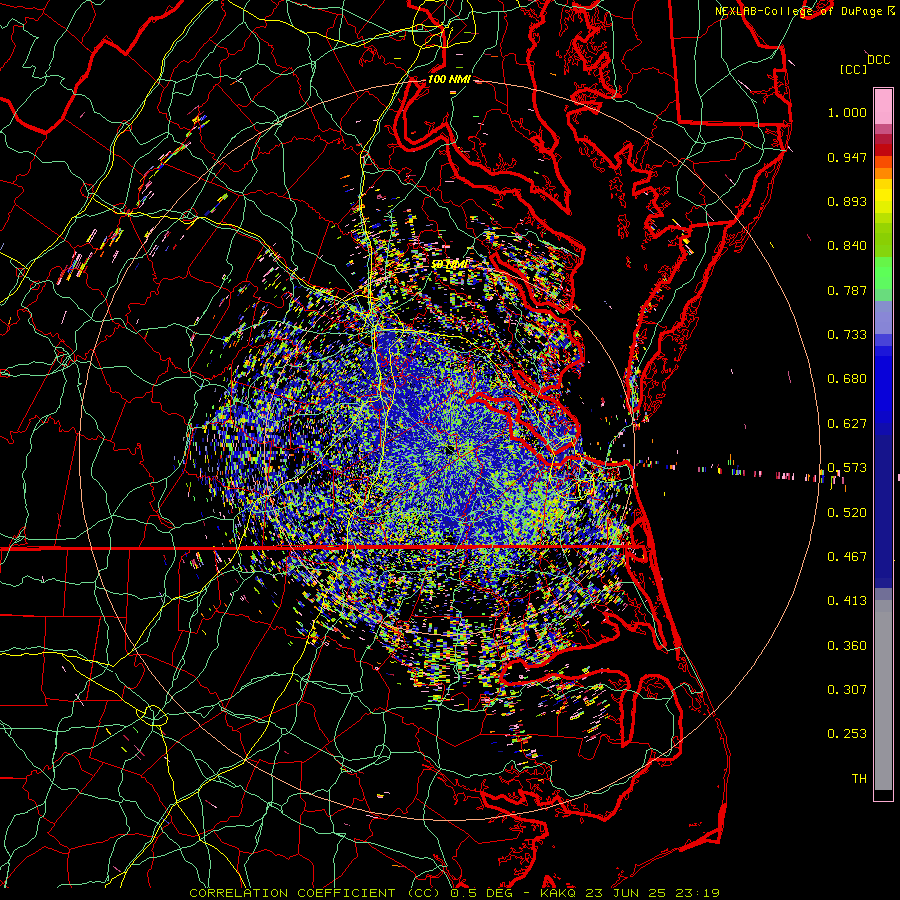Select the 0.467 value on the color scale
This screenshot has width=900, height=900.
click(x=847, y=557)
